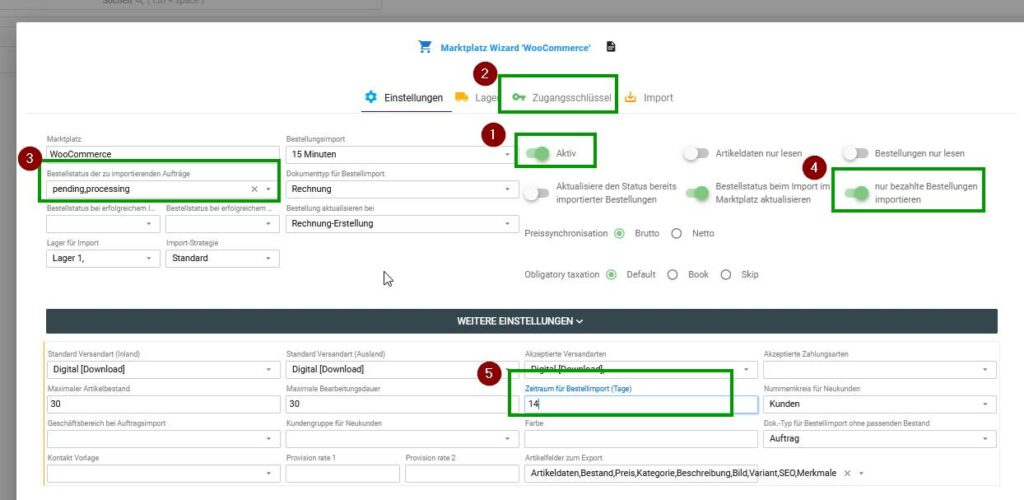This screenshot has height=500, width=1024.
Task: Clear the pending,processing status selection with X
Action: pos(255,189)
